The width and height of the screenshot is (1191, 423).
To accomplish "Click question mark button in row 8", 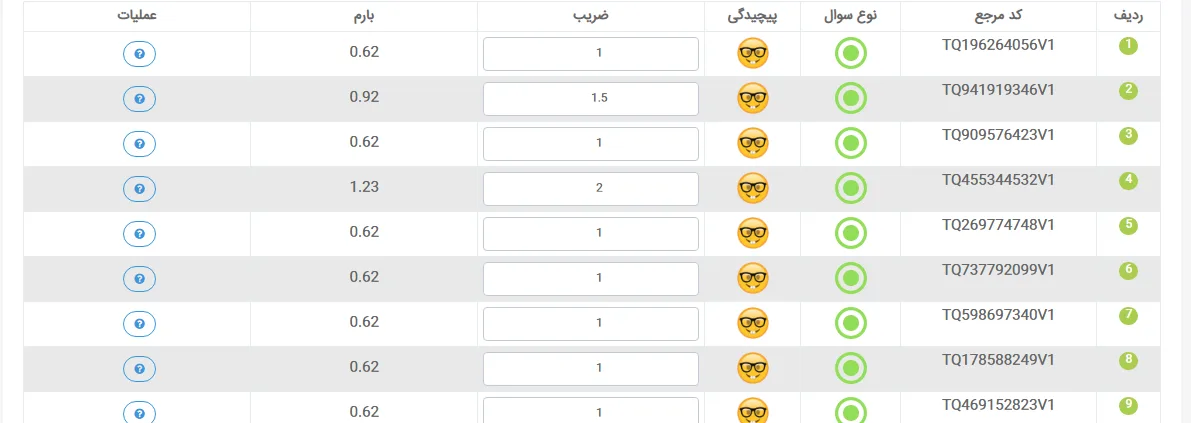I will point(139,368).
